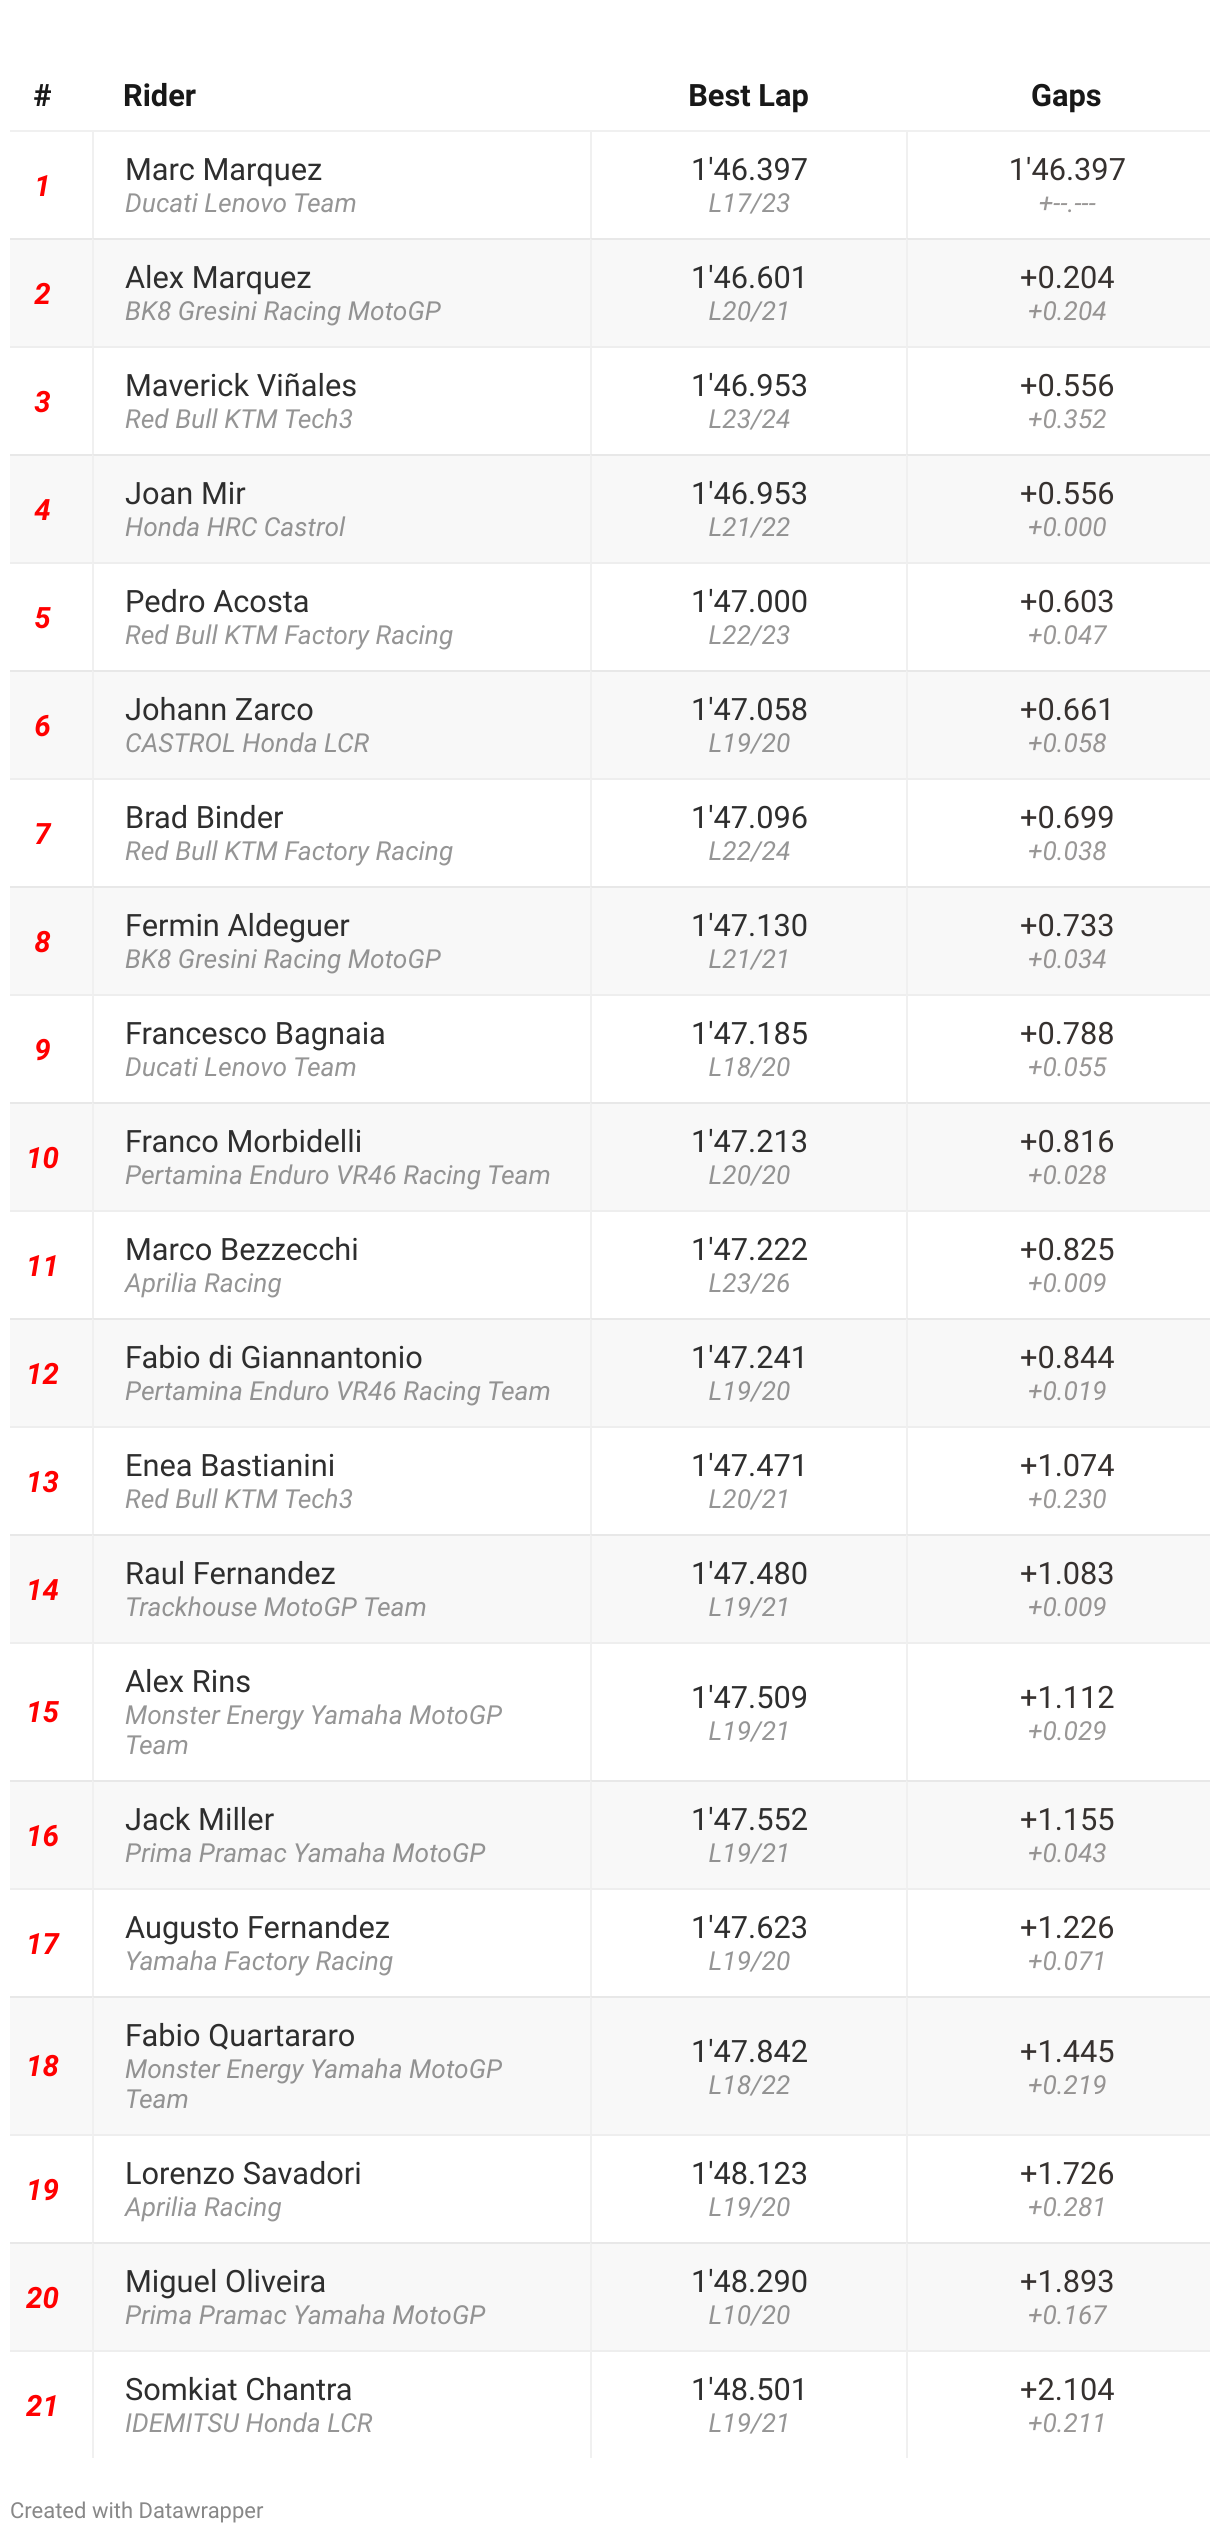Click Alex Marquez's best lap time 1'46.601
The height and width of the screenshot is (2534, 1220).
pos(748,278)
